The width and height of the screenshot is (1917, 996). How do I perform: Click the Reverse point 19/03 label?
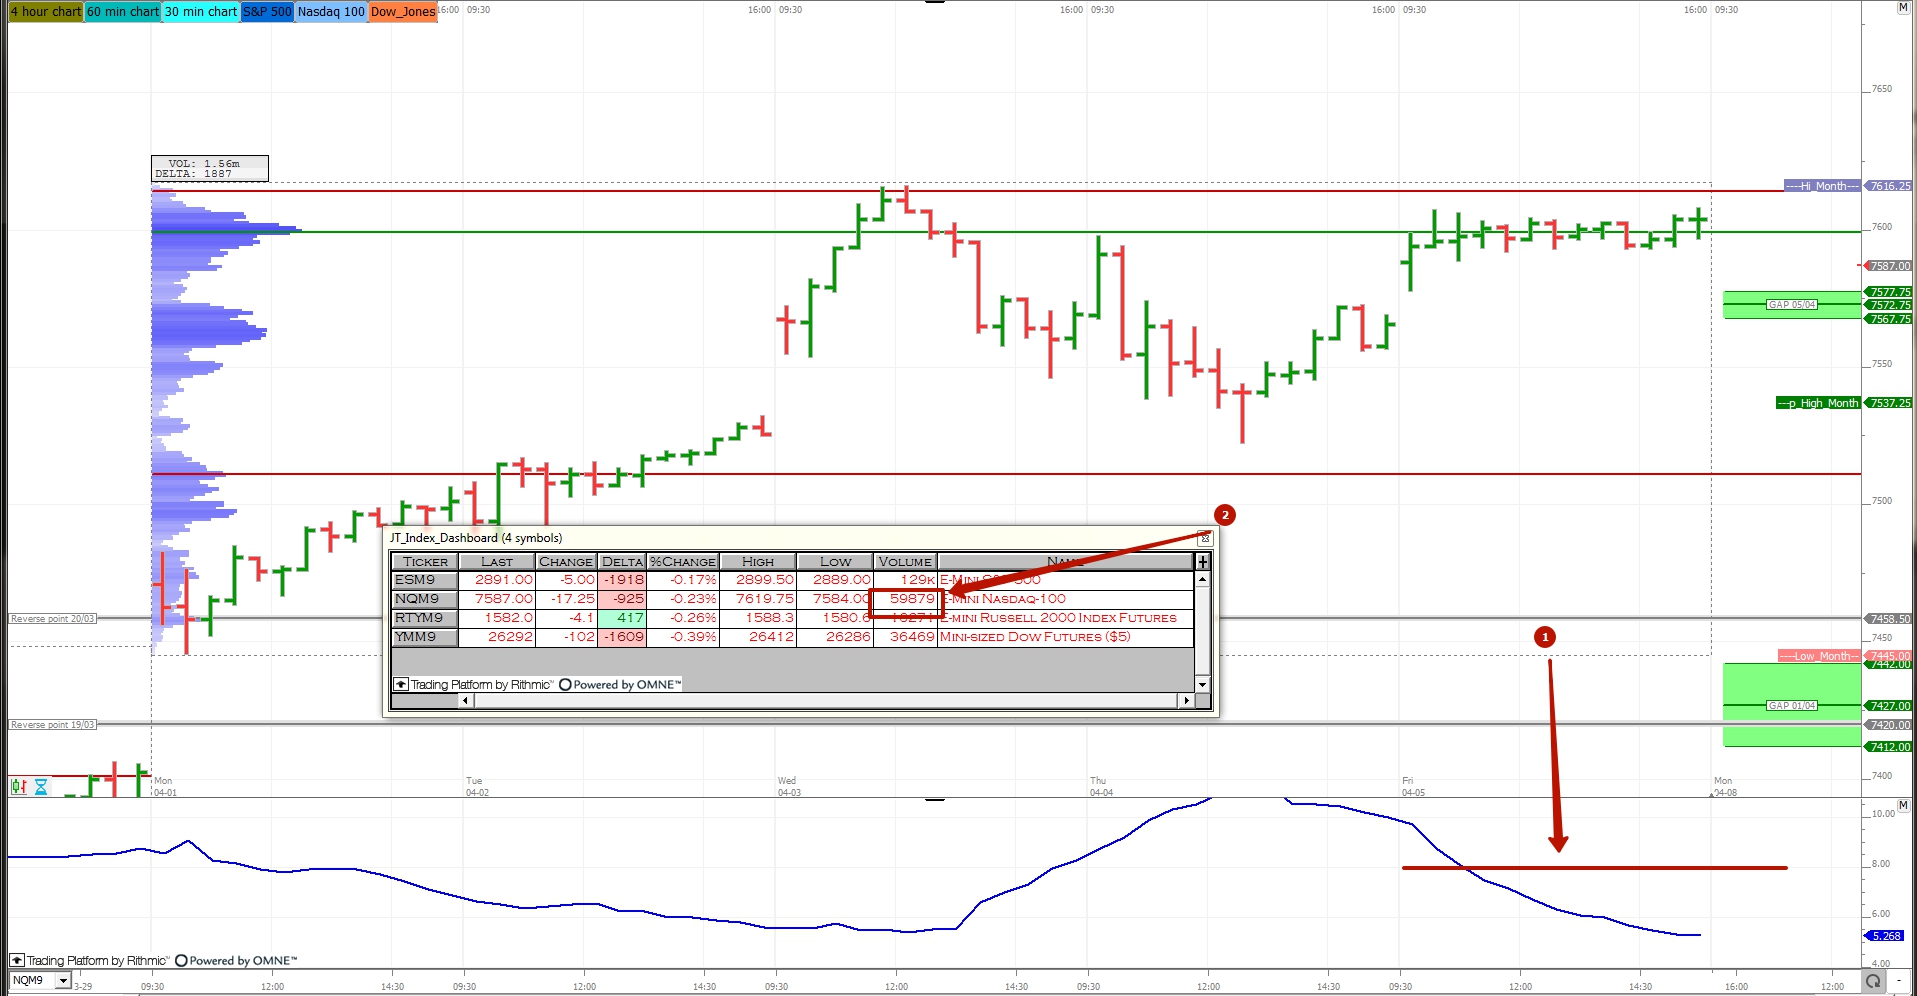(x=53, y=725)
